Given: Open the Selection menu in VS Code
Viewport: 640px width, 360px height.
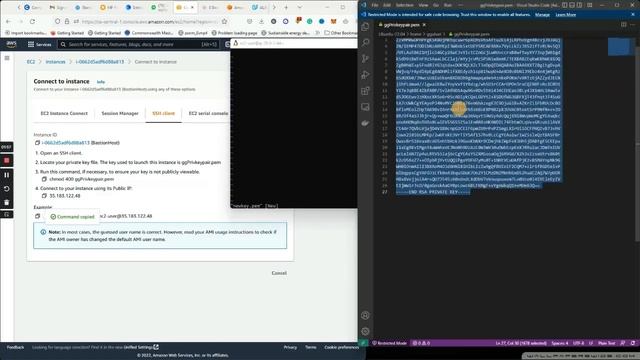Looking at the screenshot, I should [404, 5].
